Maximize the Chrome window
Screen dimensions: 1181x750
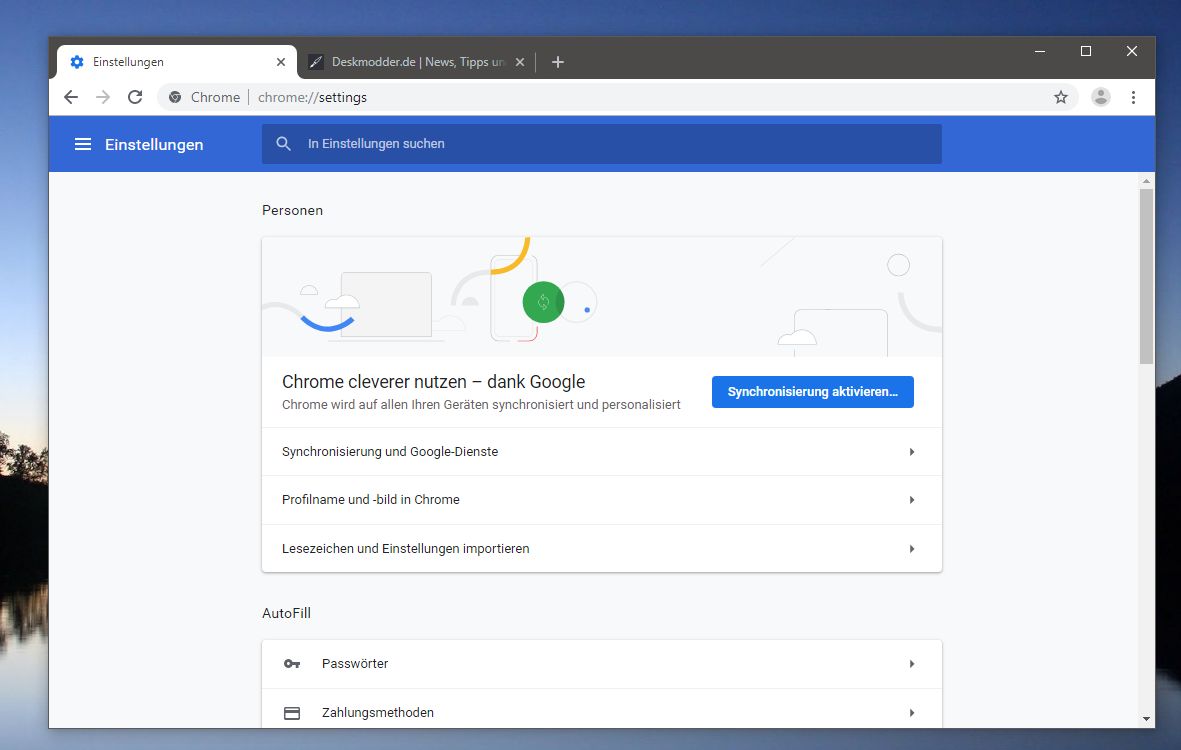point(1085,51)
